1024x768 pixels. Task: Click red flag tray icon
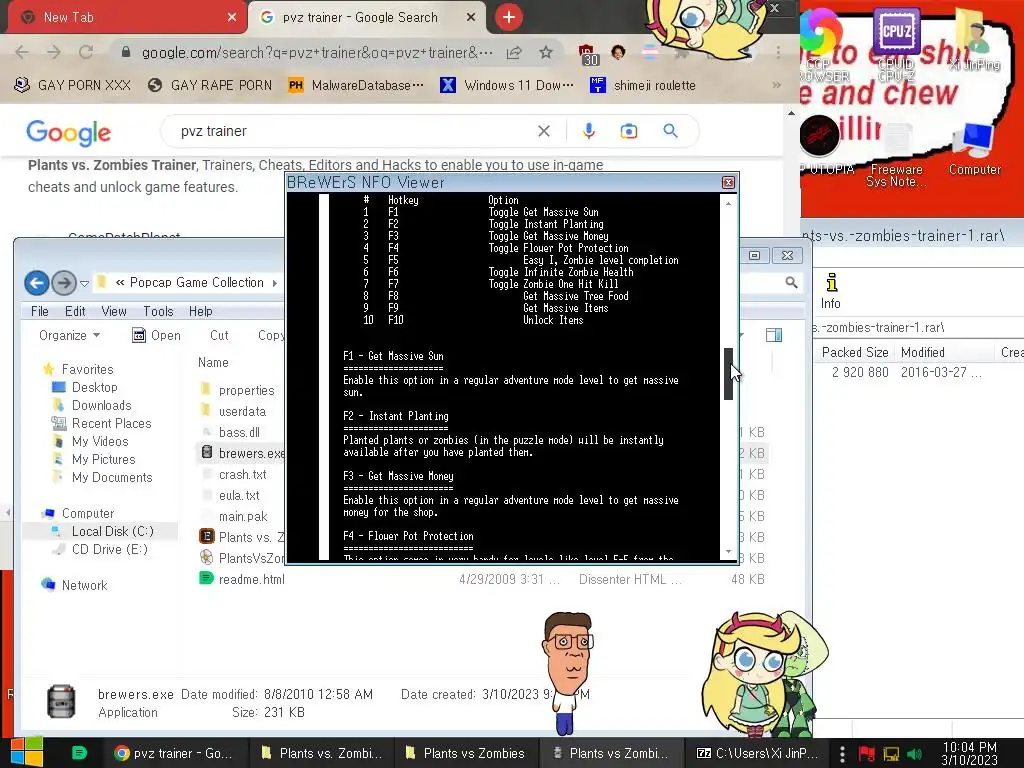pyautogui.click(x=867, y=754)
